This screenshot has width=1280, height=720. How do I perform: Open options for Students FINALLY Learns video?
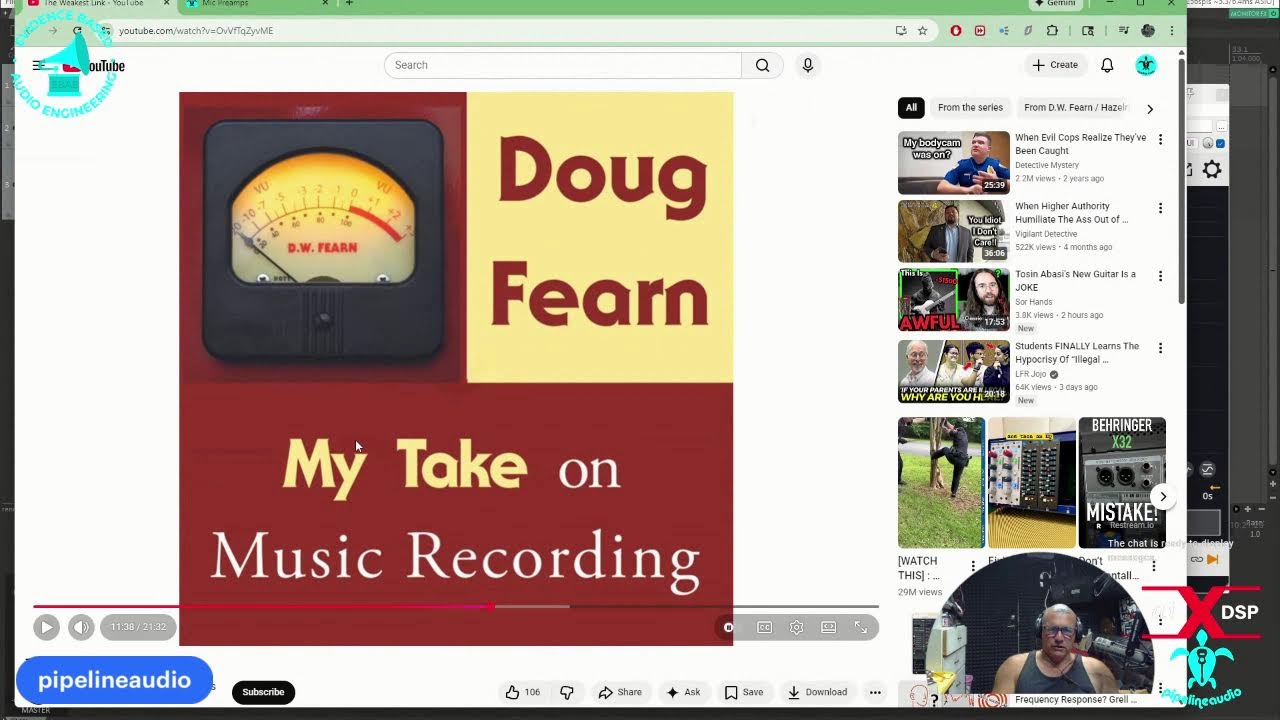click(x=1160, y=348)
